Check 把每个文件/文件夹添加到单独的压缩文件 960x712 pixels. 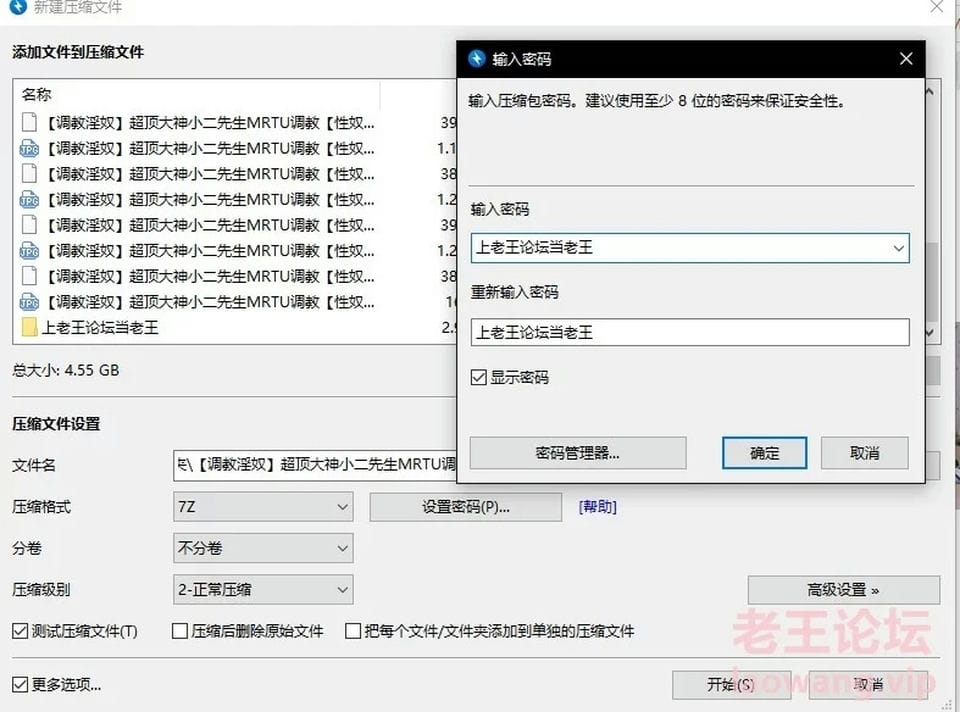(x=352, y=632)
